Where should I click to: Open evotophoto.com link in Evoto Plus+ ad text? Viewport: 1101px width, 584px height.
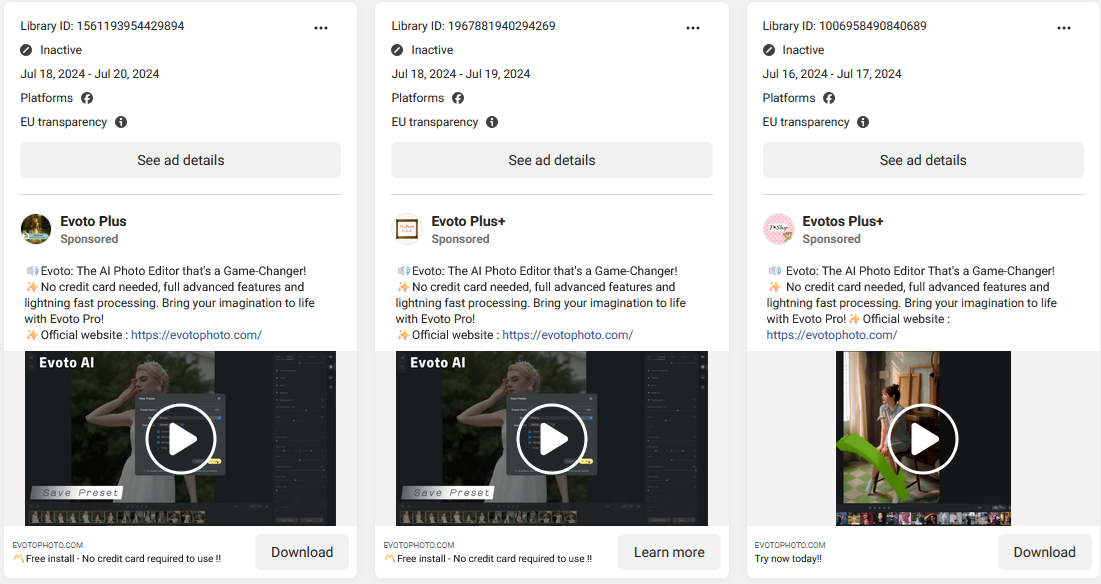click(567, 335)
